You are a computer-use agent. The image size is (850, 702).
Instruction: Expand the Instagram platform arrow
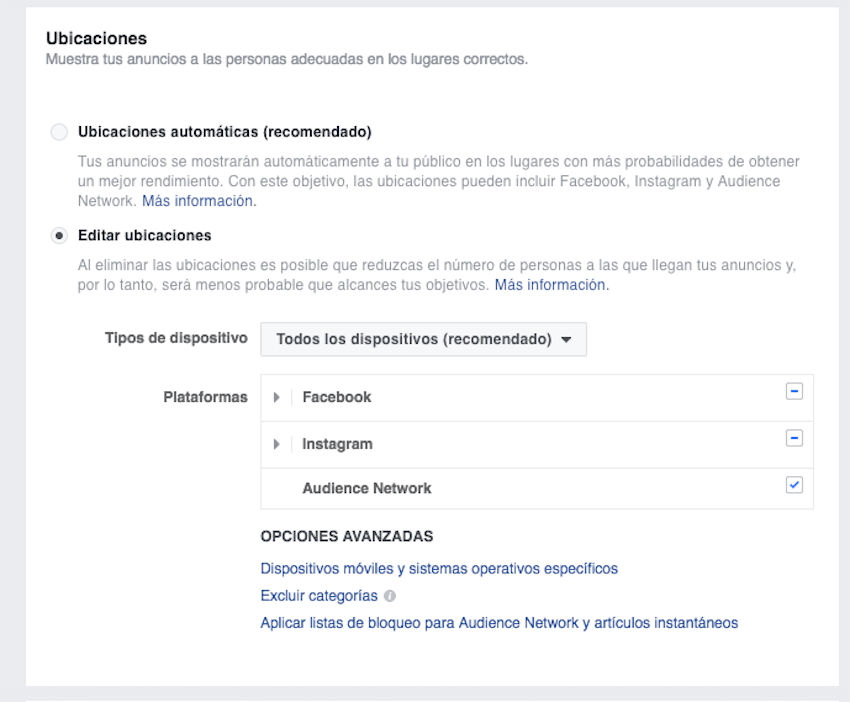276,445
